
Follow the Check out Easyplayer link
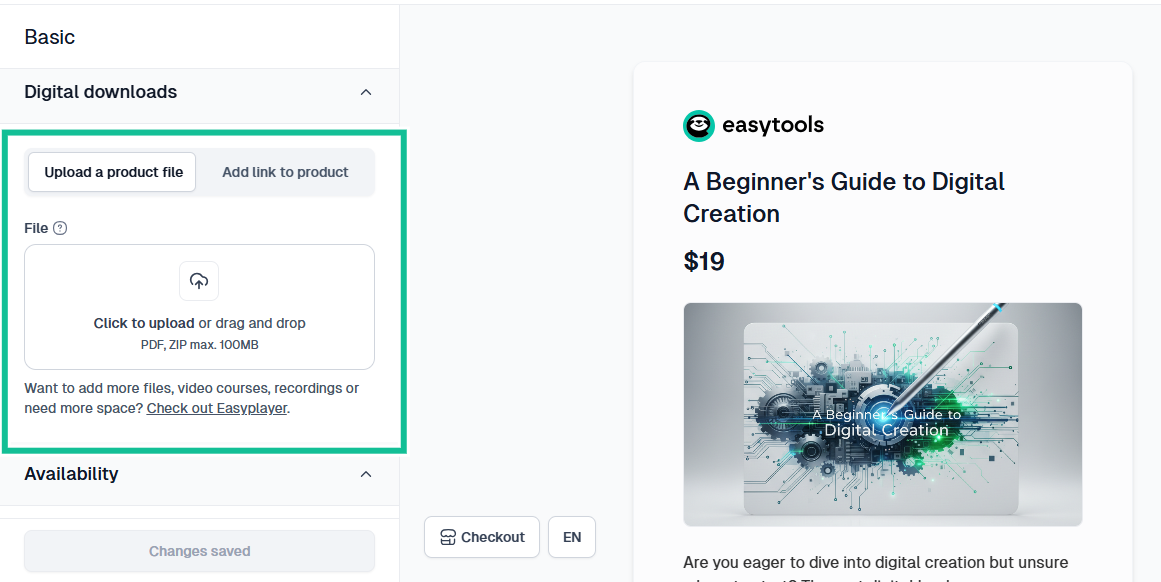[216, 408]
